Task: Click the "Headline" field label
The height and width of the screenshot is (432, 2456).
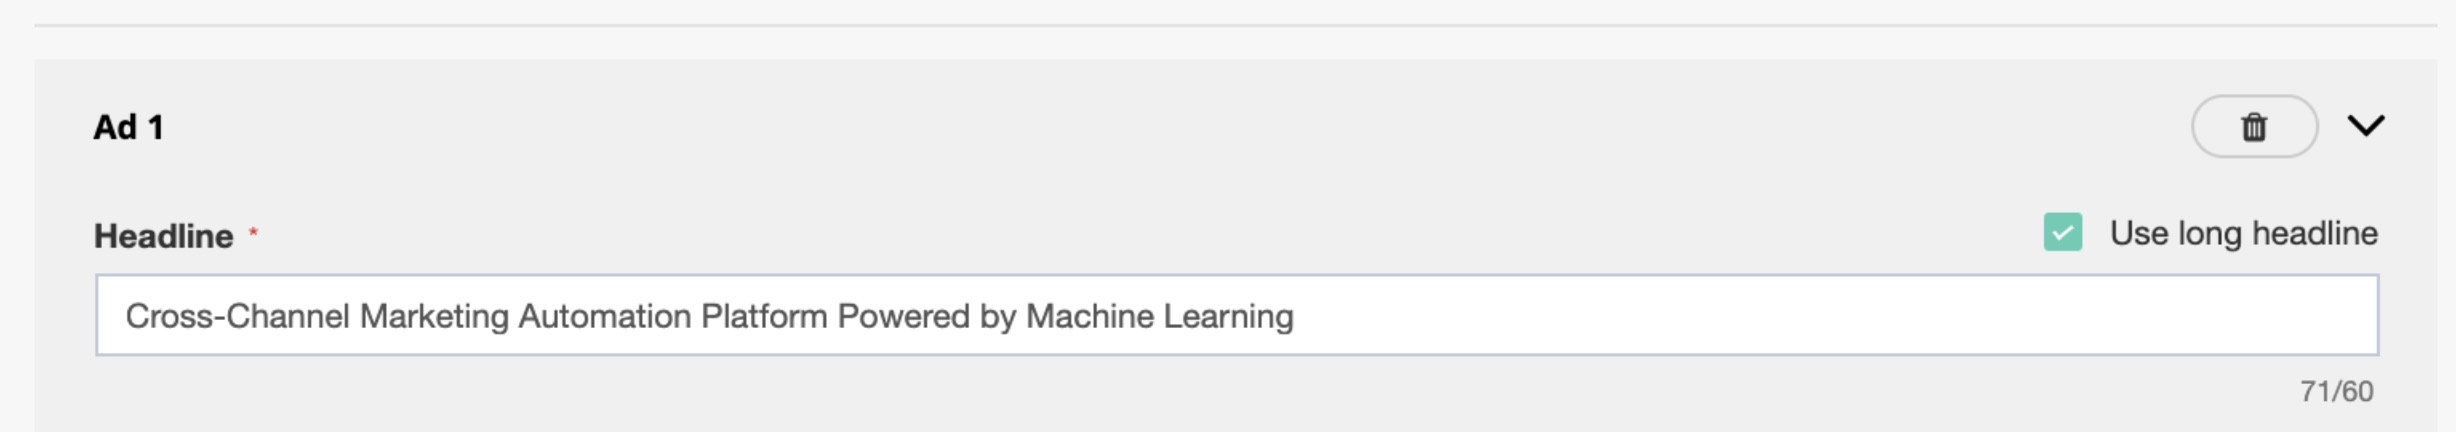Action: coord(163,236)
